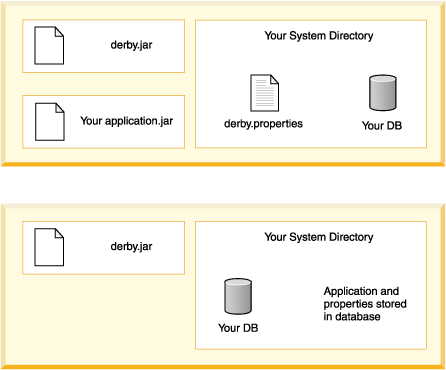Select the top derby.jar box

tap(103, 46)
